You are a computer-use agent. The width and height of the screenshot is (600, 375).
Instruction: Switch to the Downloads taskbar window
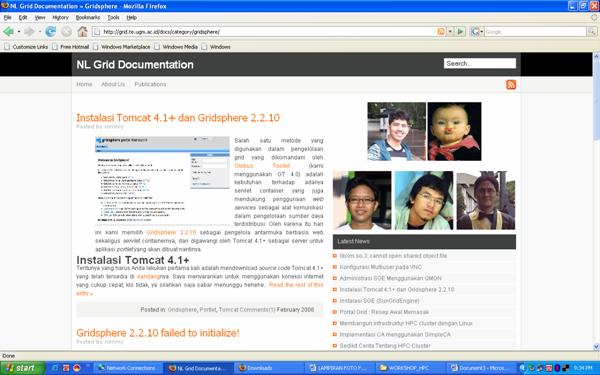268,368
